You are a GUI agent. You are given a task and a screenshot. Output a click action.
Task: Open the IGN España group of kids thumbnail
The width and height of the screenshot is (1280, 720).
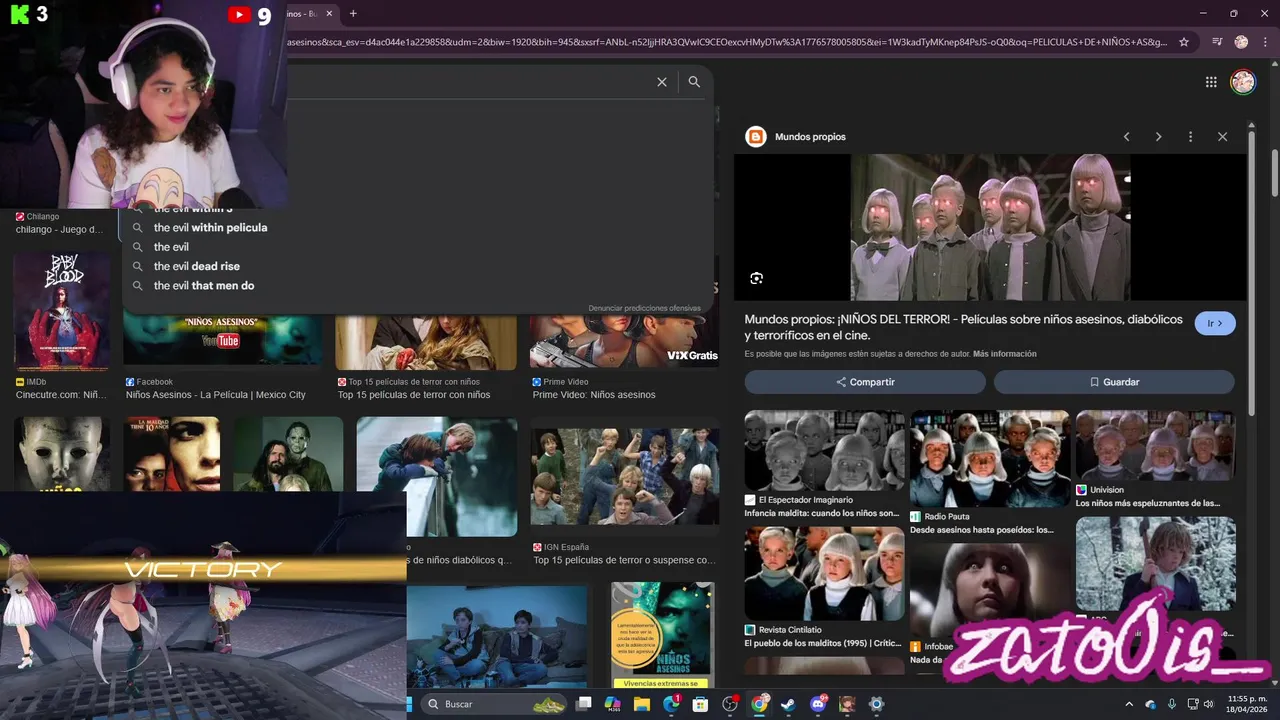(x=624, y=477)
